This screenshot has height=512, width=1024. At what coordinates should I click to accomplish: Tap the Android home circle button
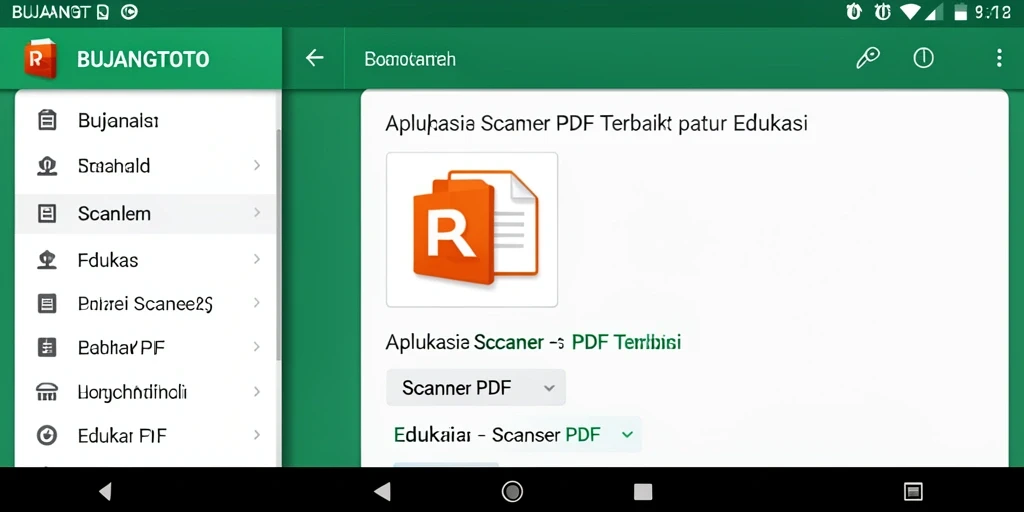pyautogui.click(x=512, y=491)
